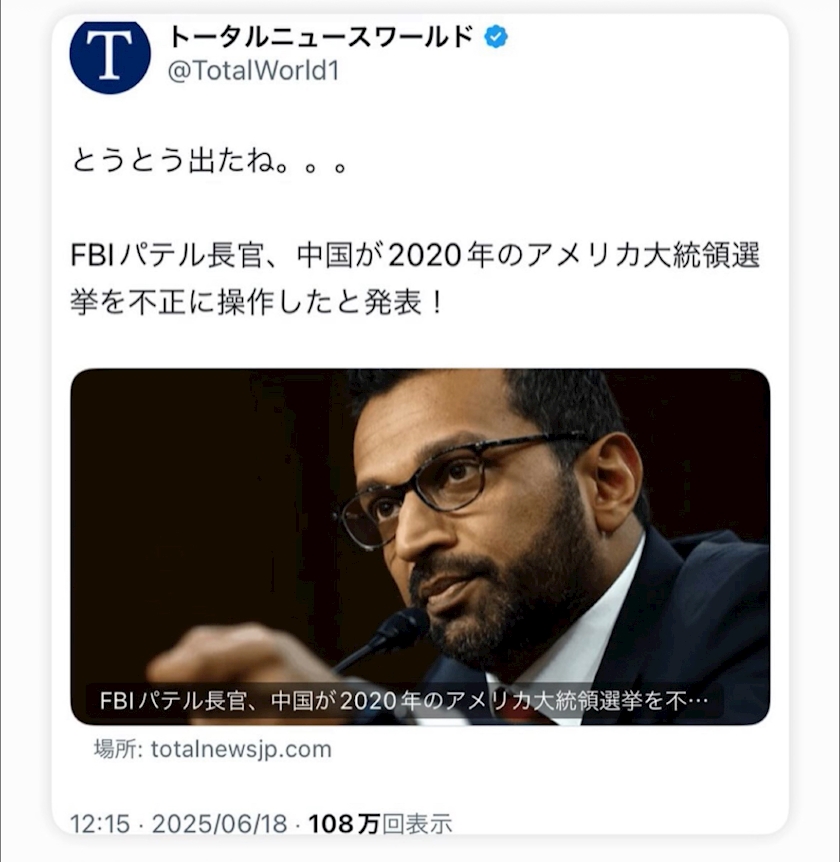Click the 場所: label under the card
840x862 pixels.
[x=118, y=749]
